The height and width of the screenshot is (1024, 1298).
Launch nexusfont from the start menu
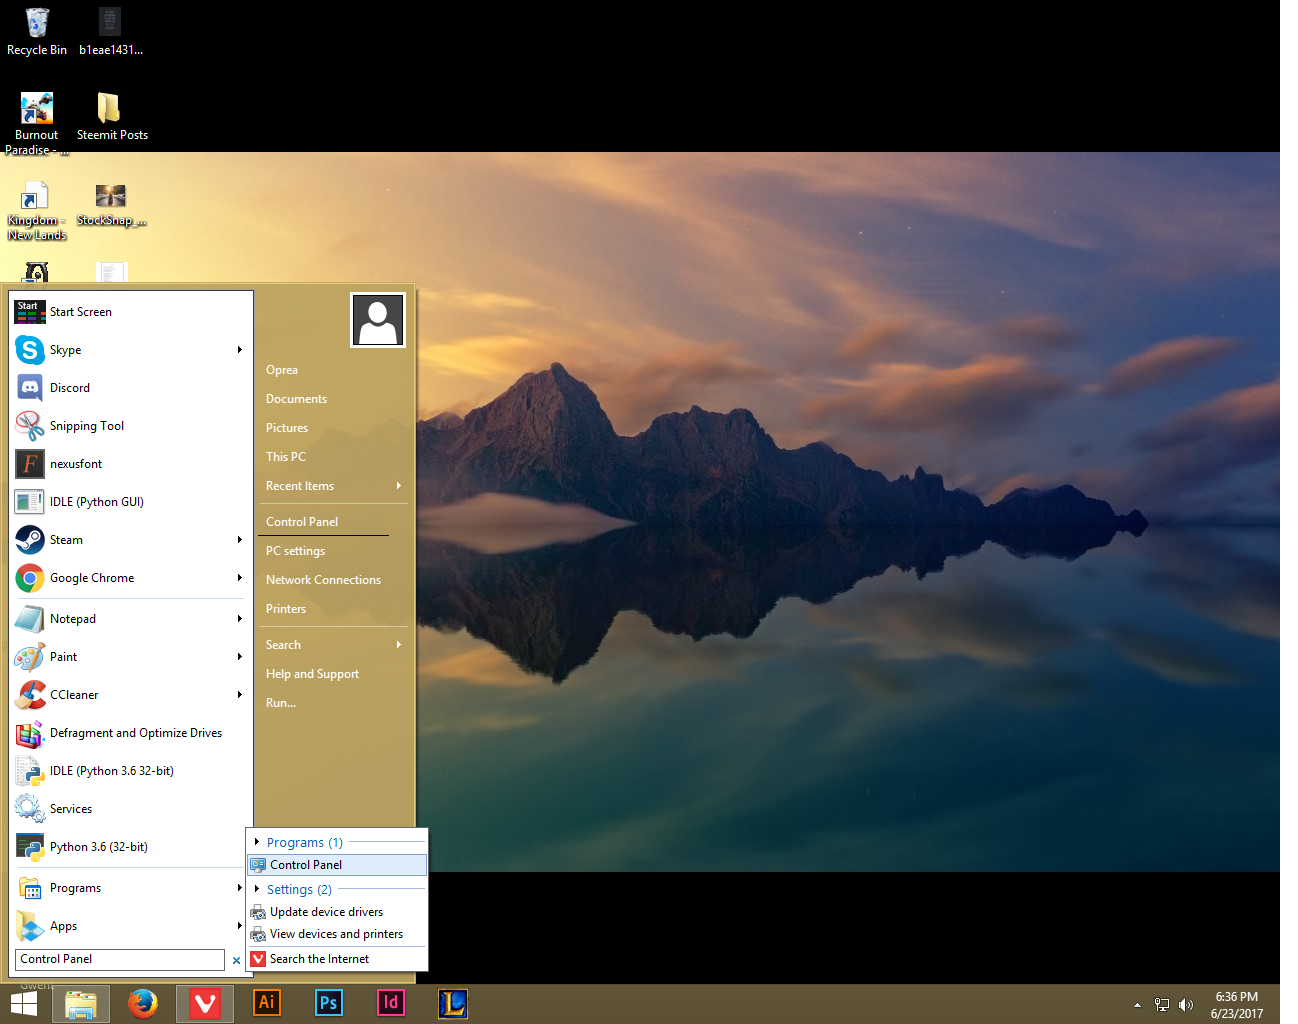(x=130, y=464)
